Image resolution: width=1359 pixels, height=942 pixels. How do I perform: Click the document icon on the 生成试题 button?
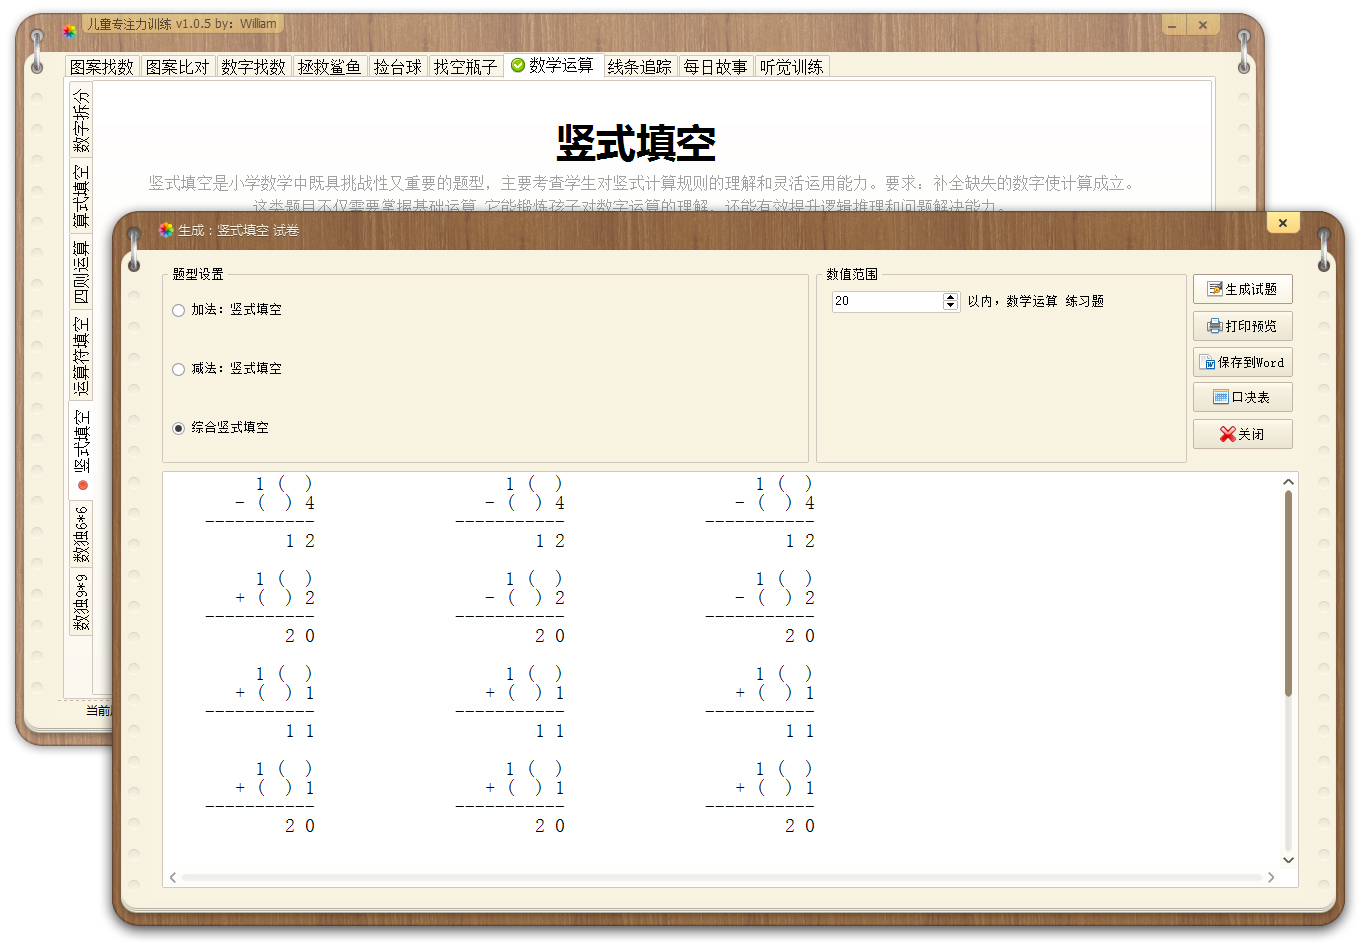(x=1213, y=289)
